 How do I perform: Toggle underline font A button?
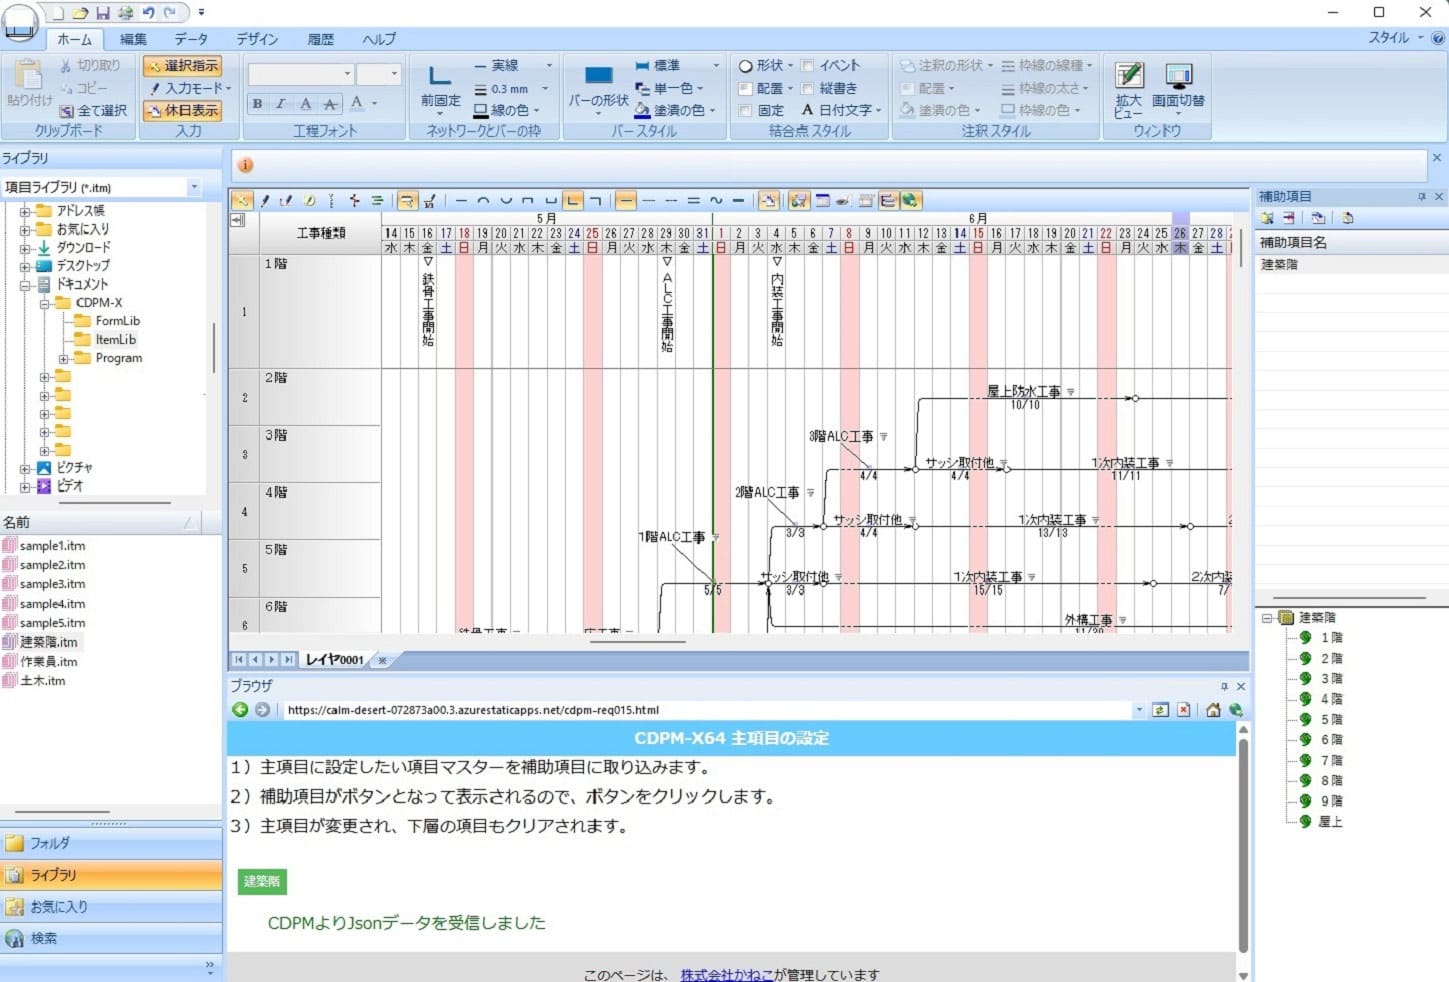(x=306, y=103)
